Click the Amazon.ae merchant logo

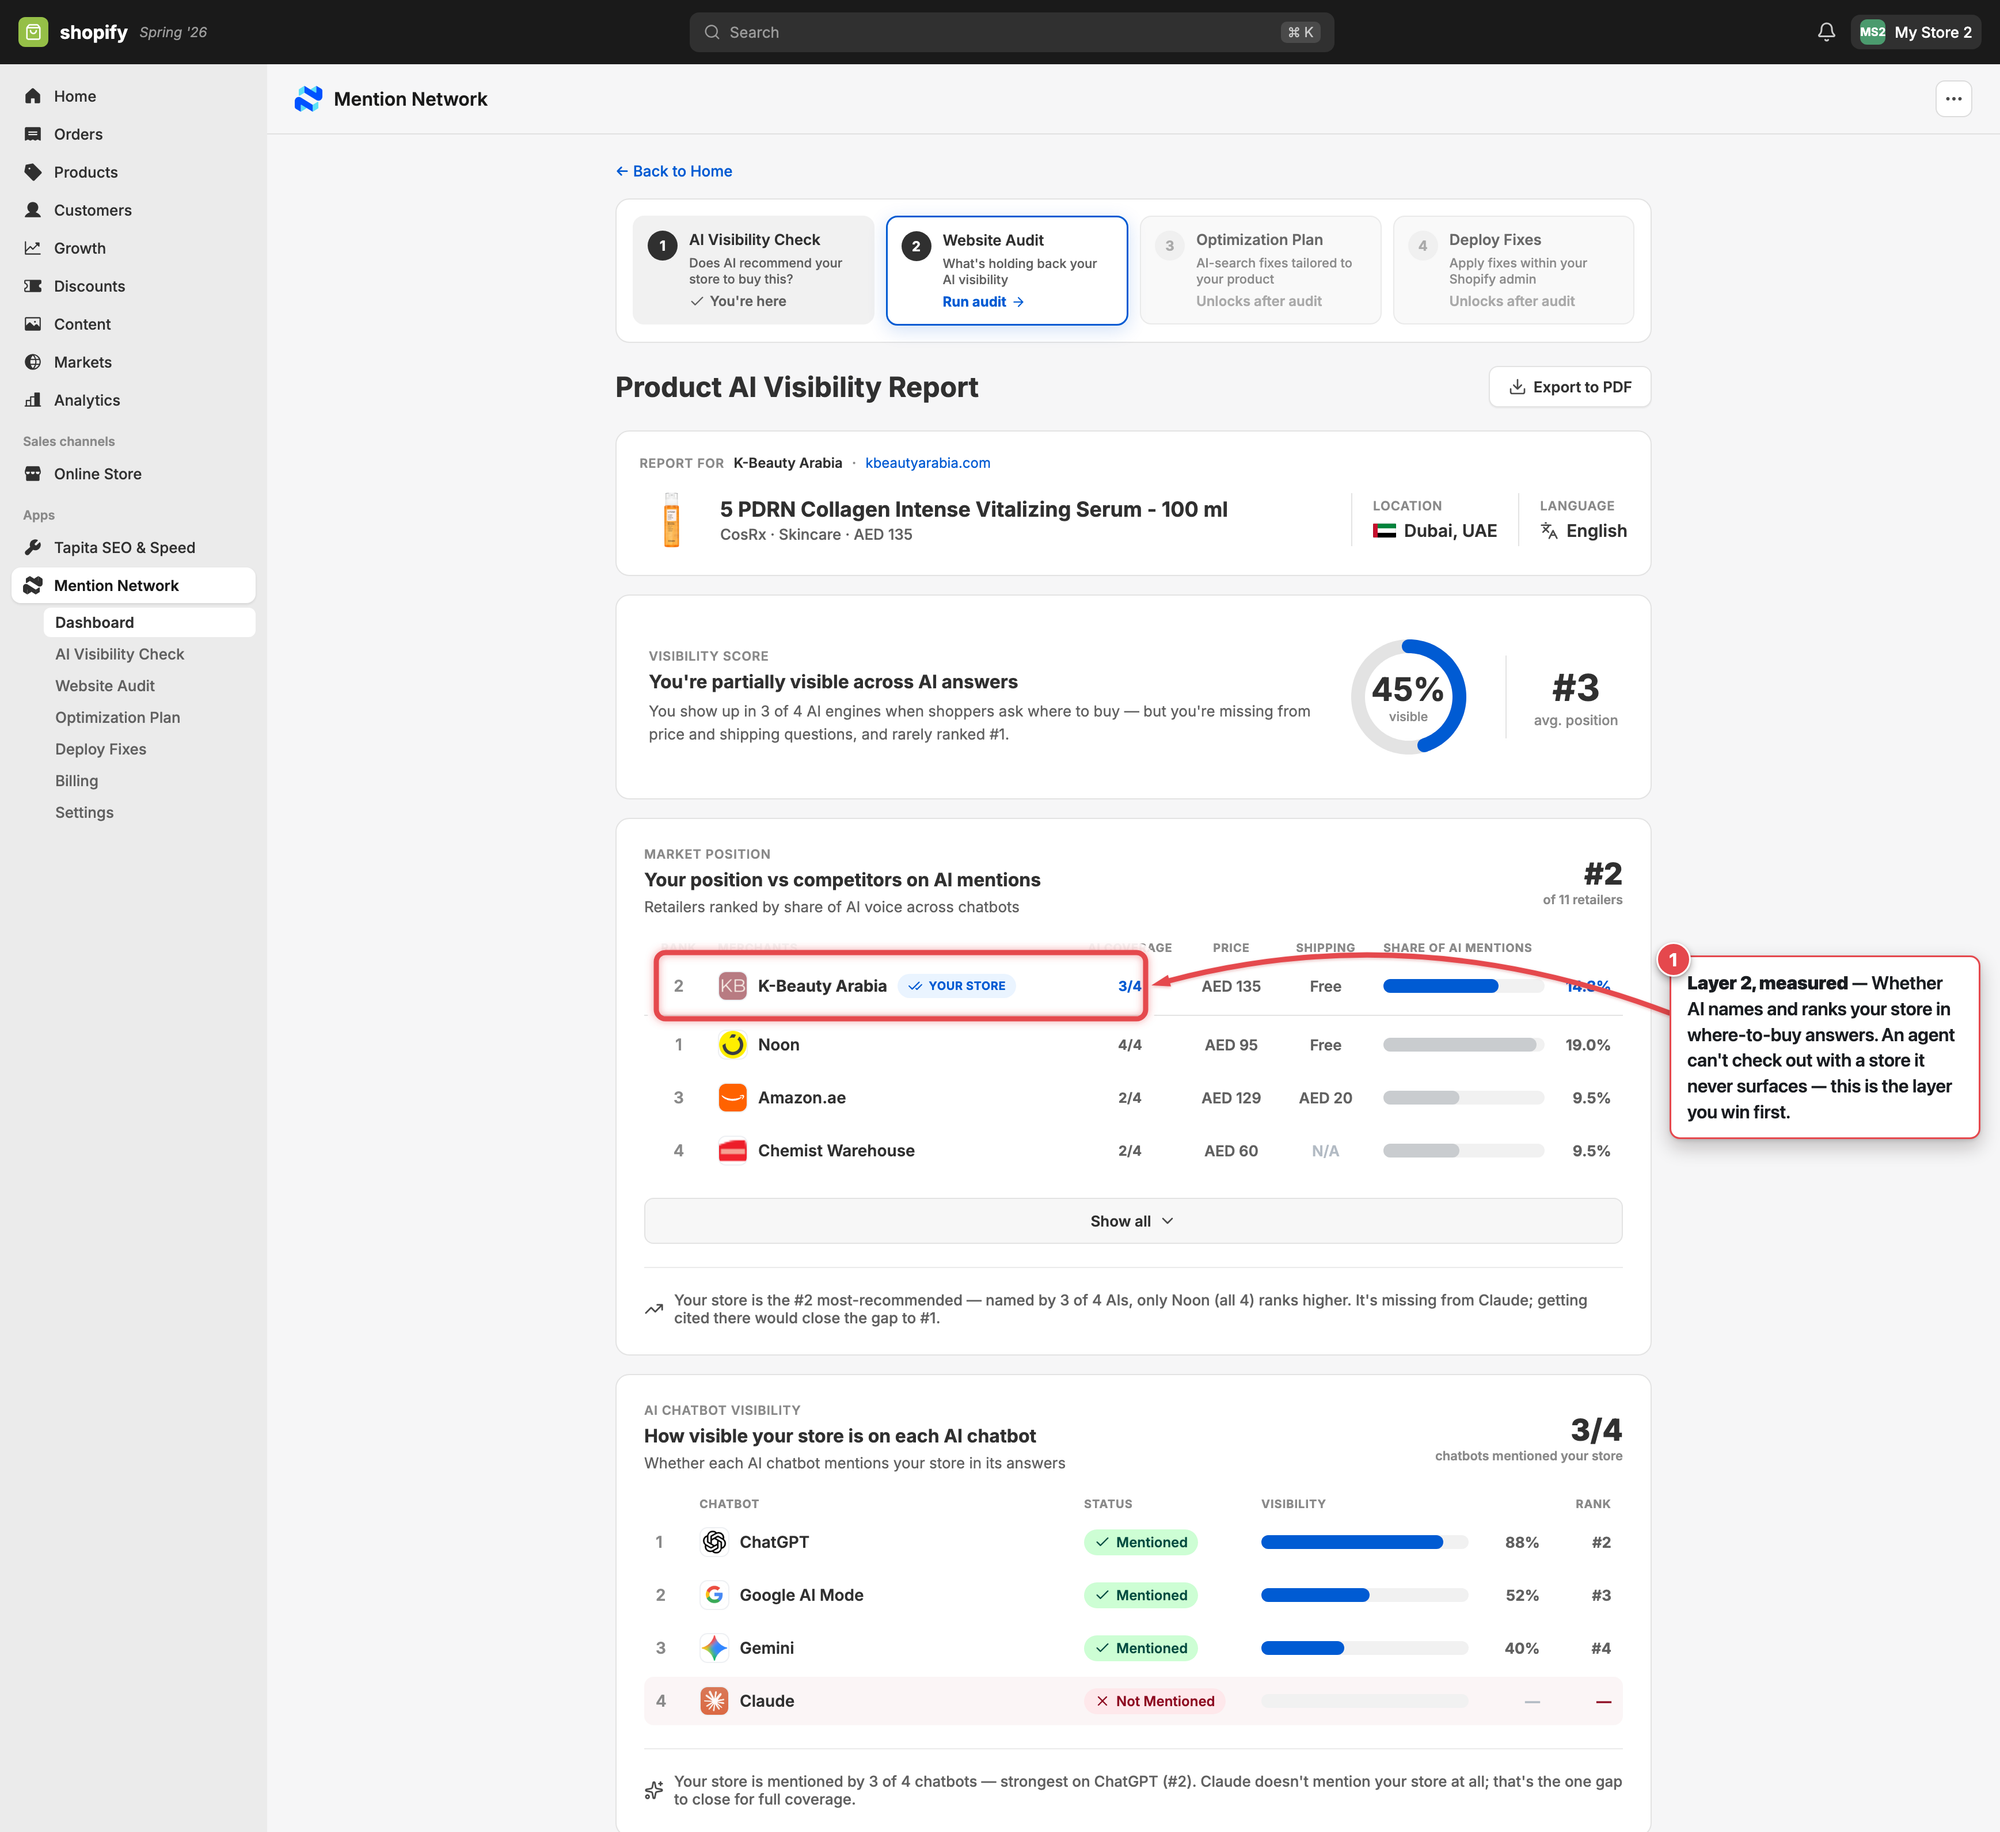[x=732, y=1097]
